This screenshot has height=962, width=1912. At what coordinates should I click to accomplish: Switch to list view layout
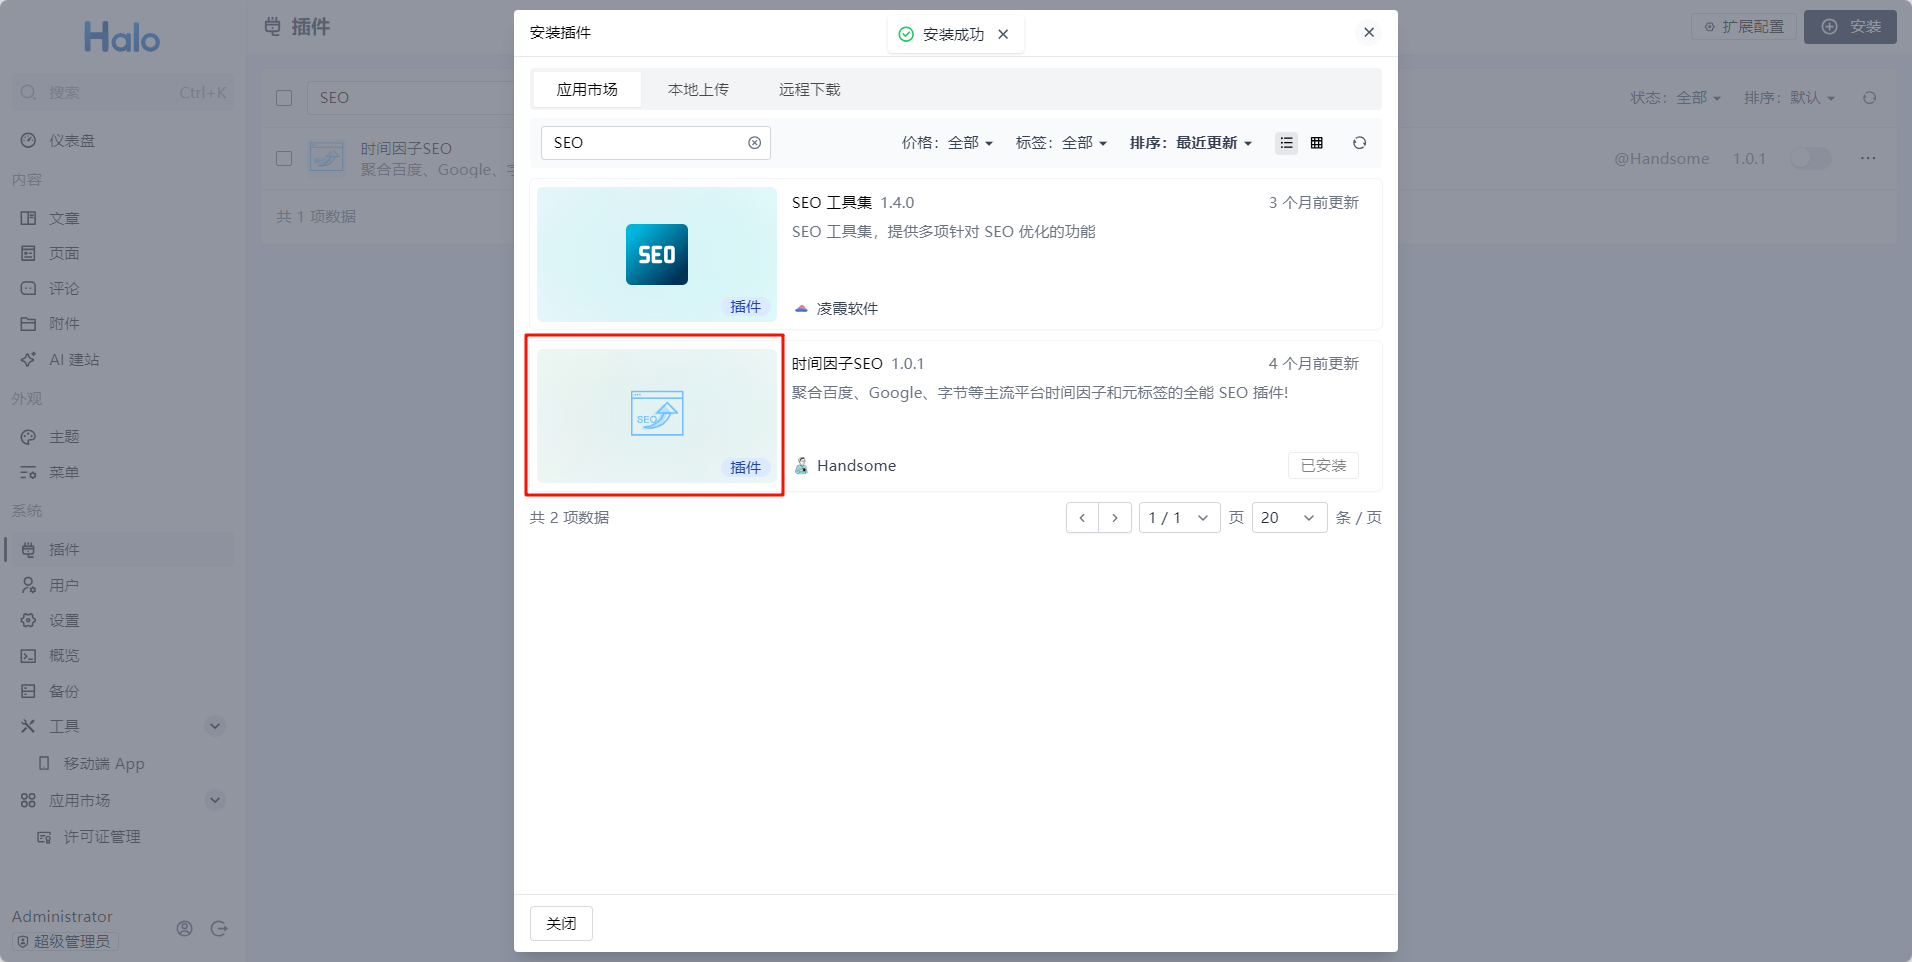pyautogui.click(x=1286, y=143)
